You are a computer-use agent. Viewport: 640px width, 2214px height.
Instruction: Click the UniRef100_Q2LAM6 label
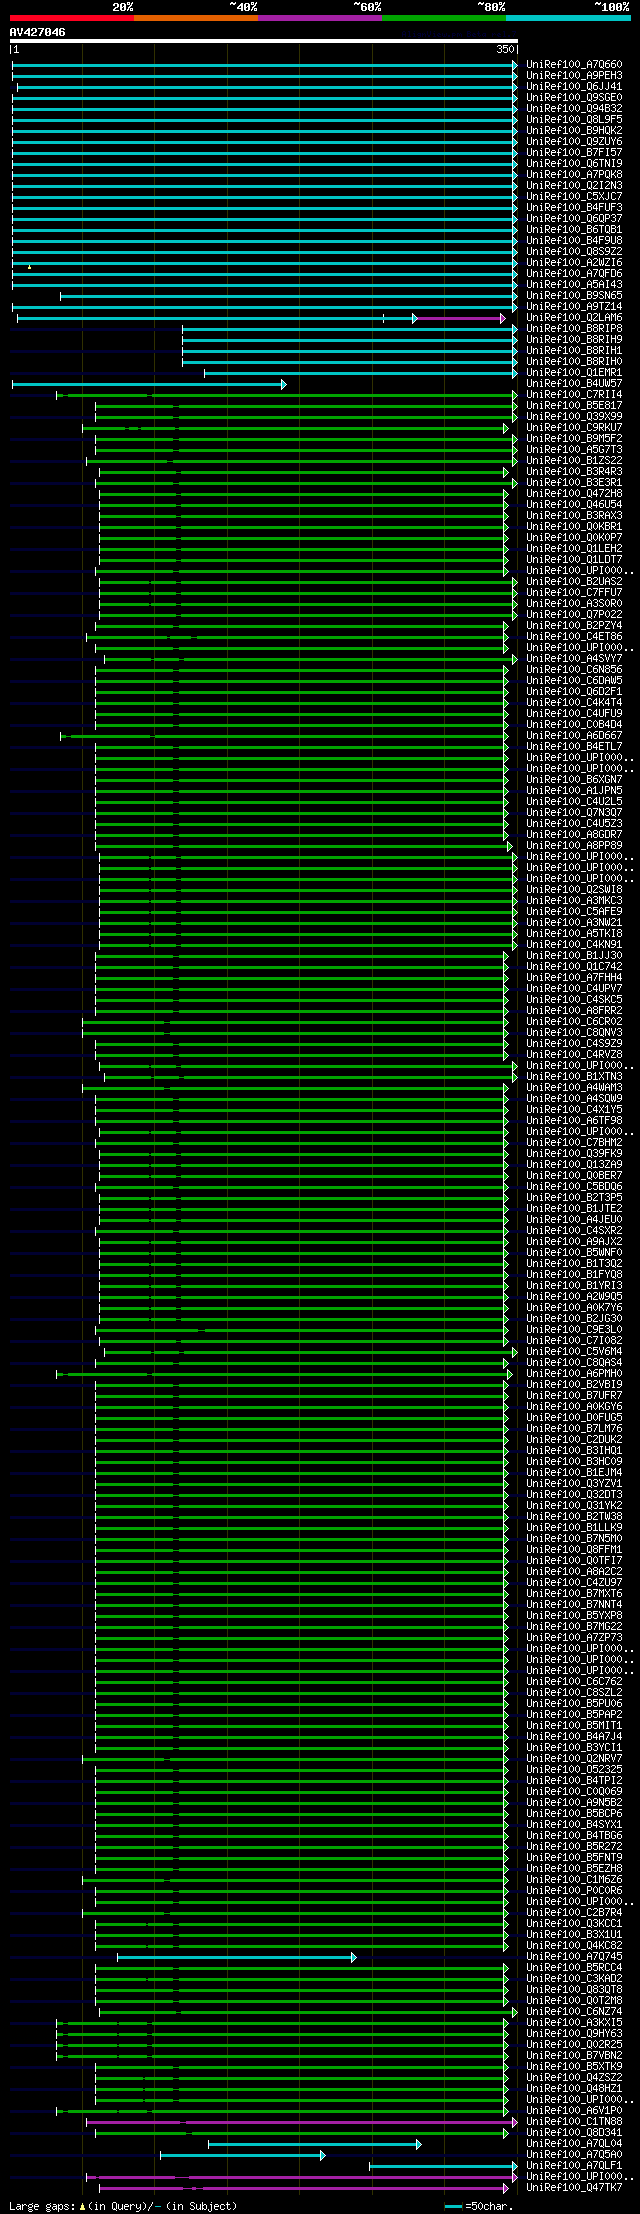pyautogui.click(x=574, y=318)
